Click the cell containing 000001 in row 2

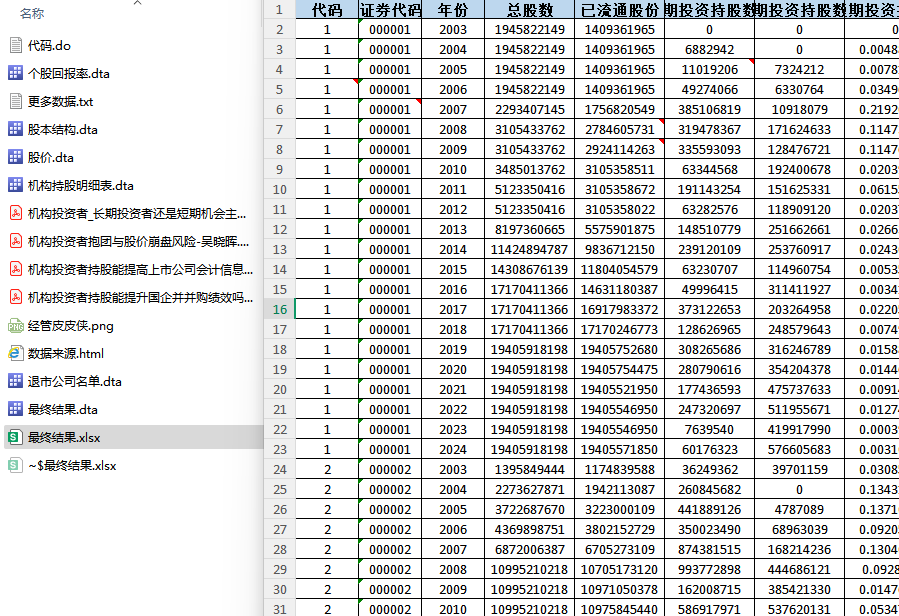coord(391,29)
